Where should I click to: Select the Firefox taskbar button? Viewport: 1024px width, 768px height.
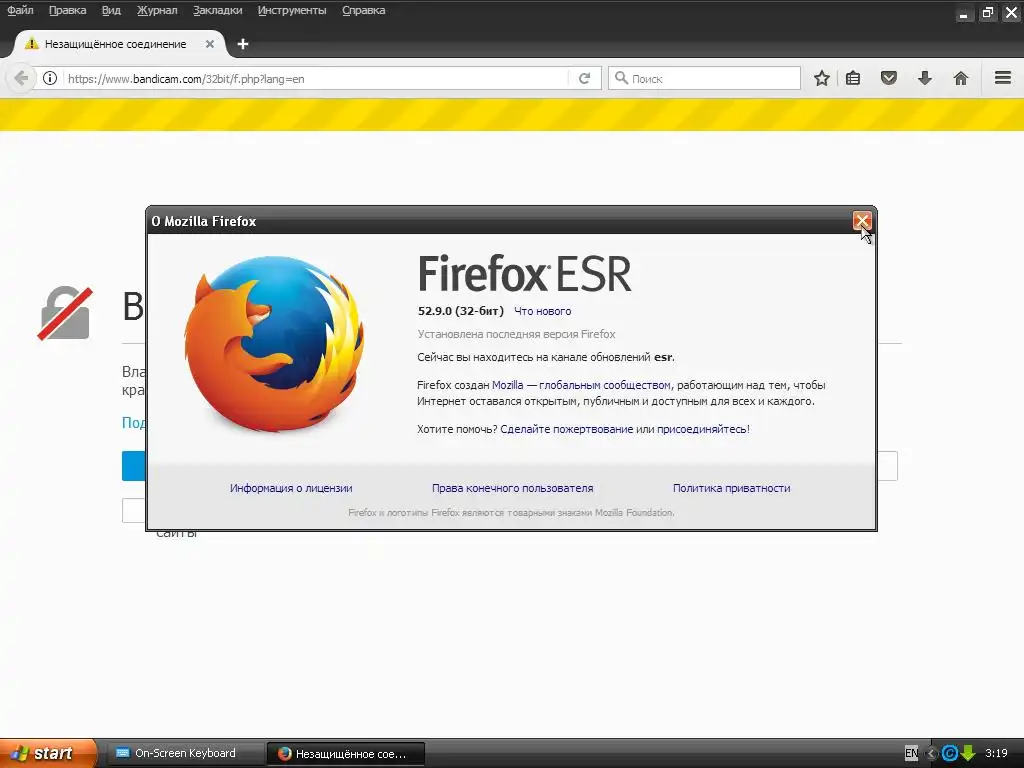[x=346, y=754]
